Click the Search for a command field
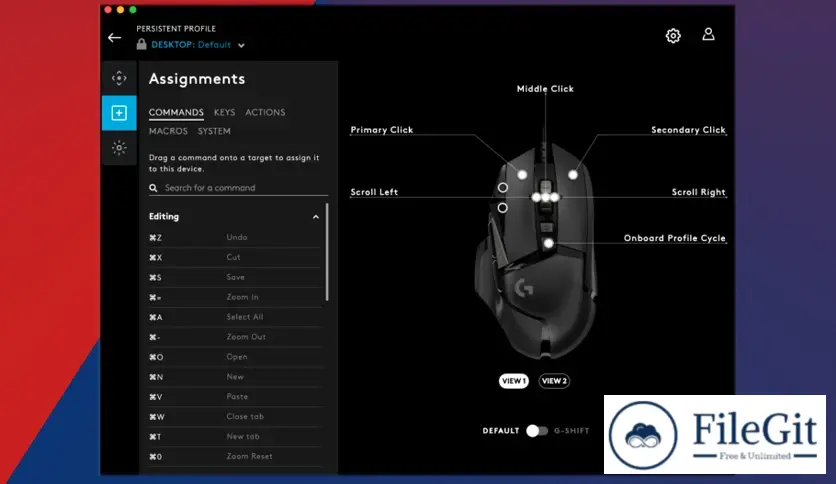The height and width of the screenshot is (484, 836). [238, 188]
